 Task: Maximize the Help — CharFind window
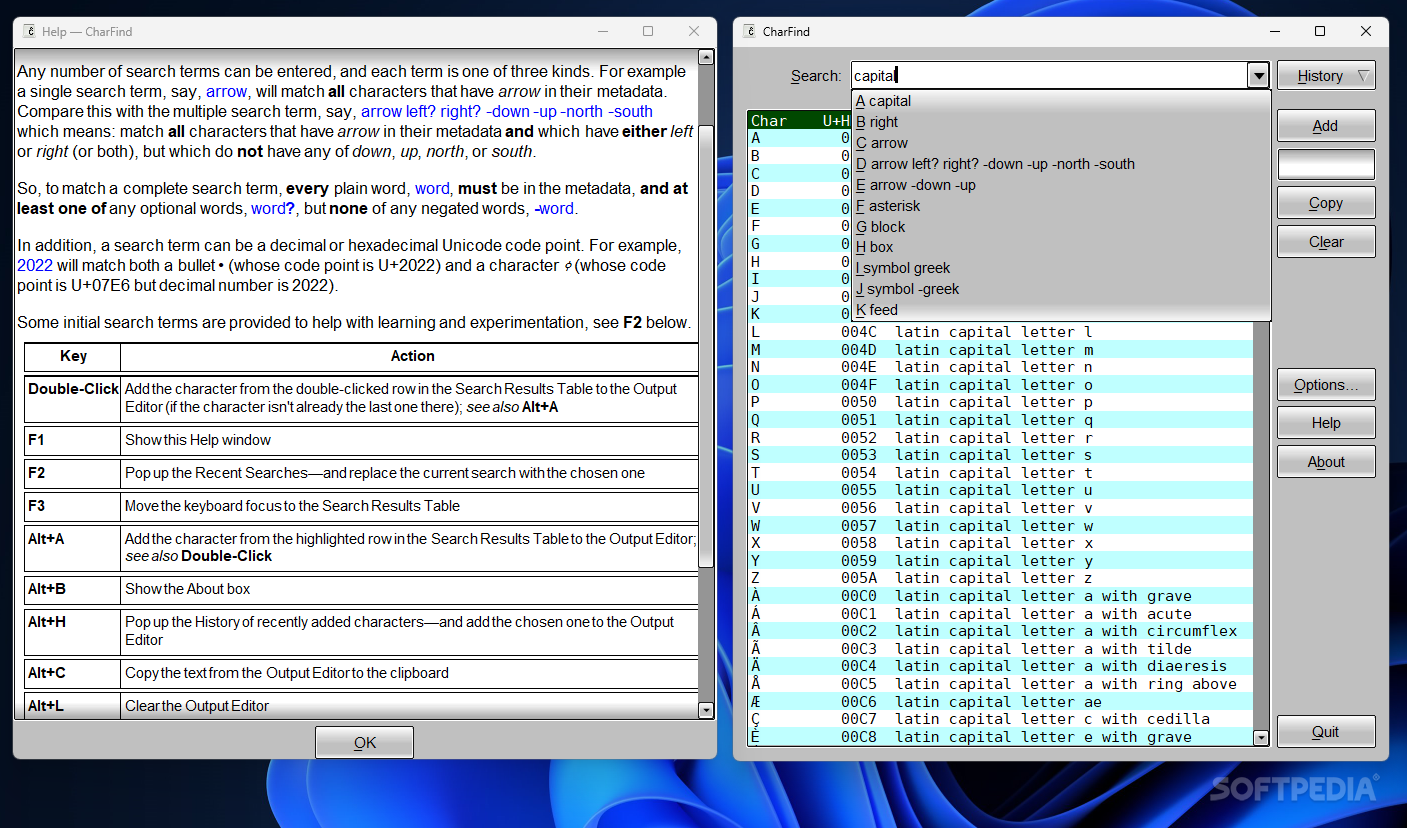tap(648, 31)
